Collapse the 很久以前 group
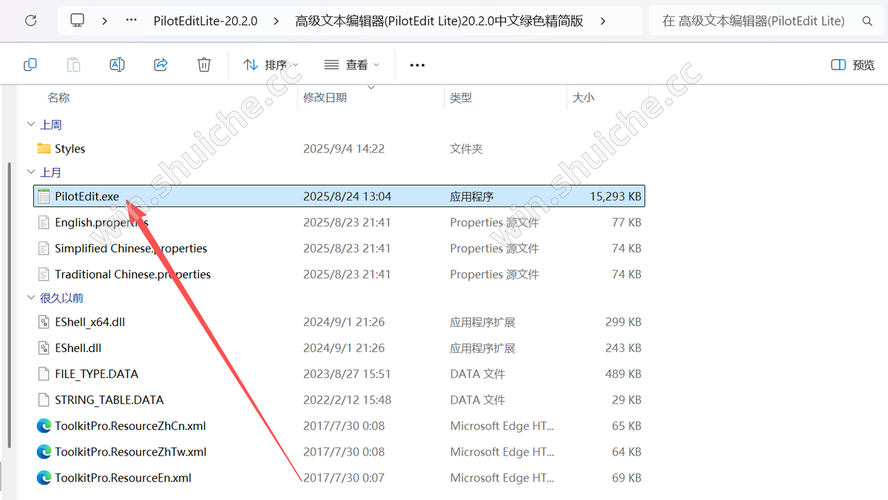888x500 pixels. (x=31, y=297)
